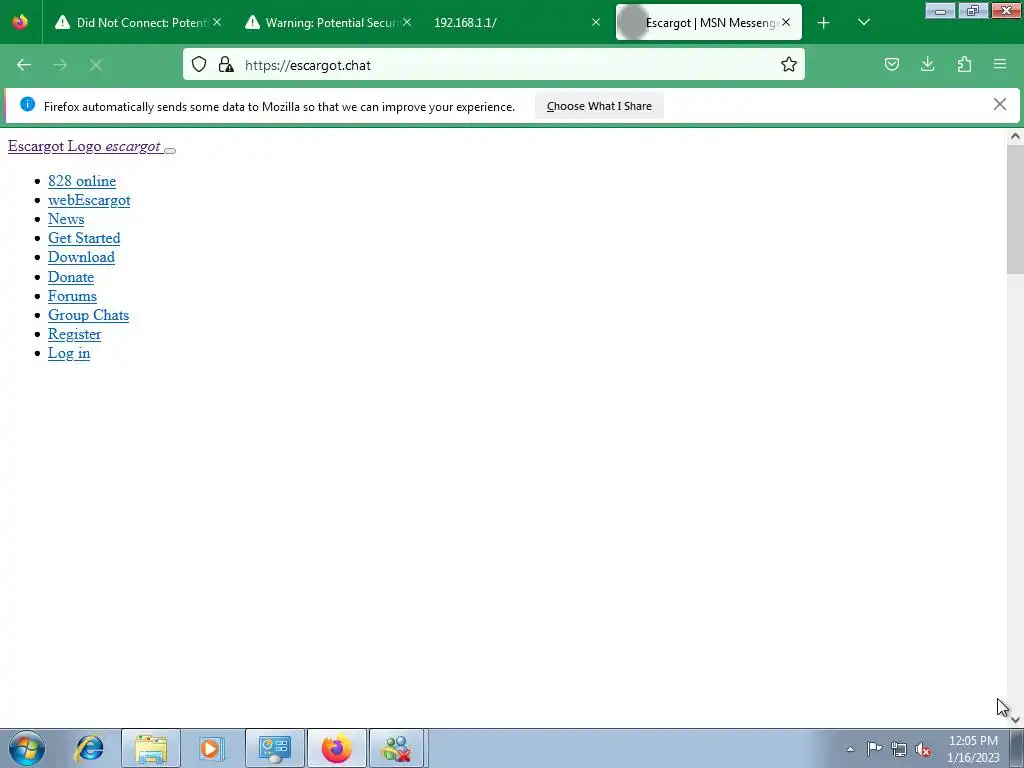
Task: Open the Donate link
Action: pos(71,277)
